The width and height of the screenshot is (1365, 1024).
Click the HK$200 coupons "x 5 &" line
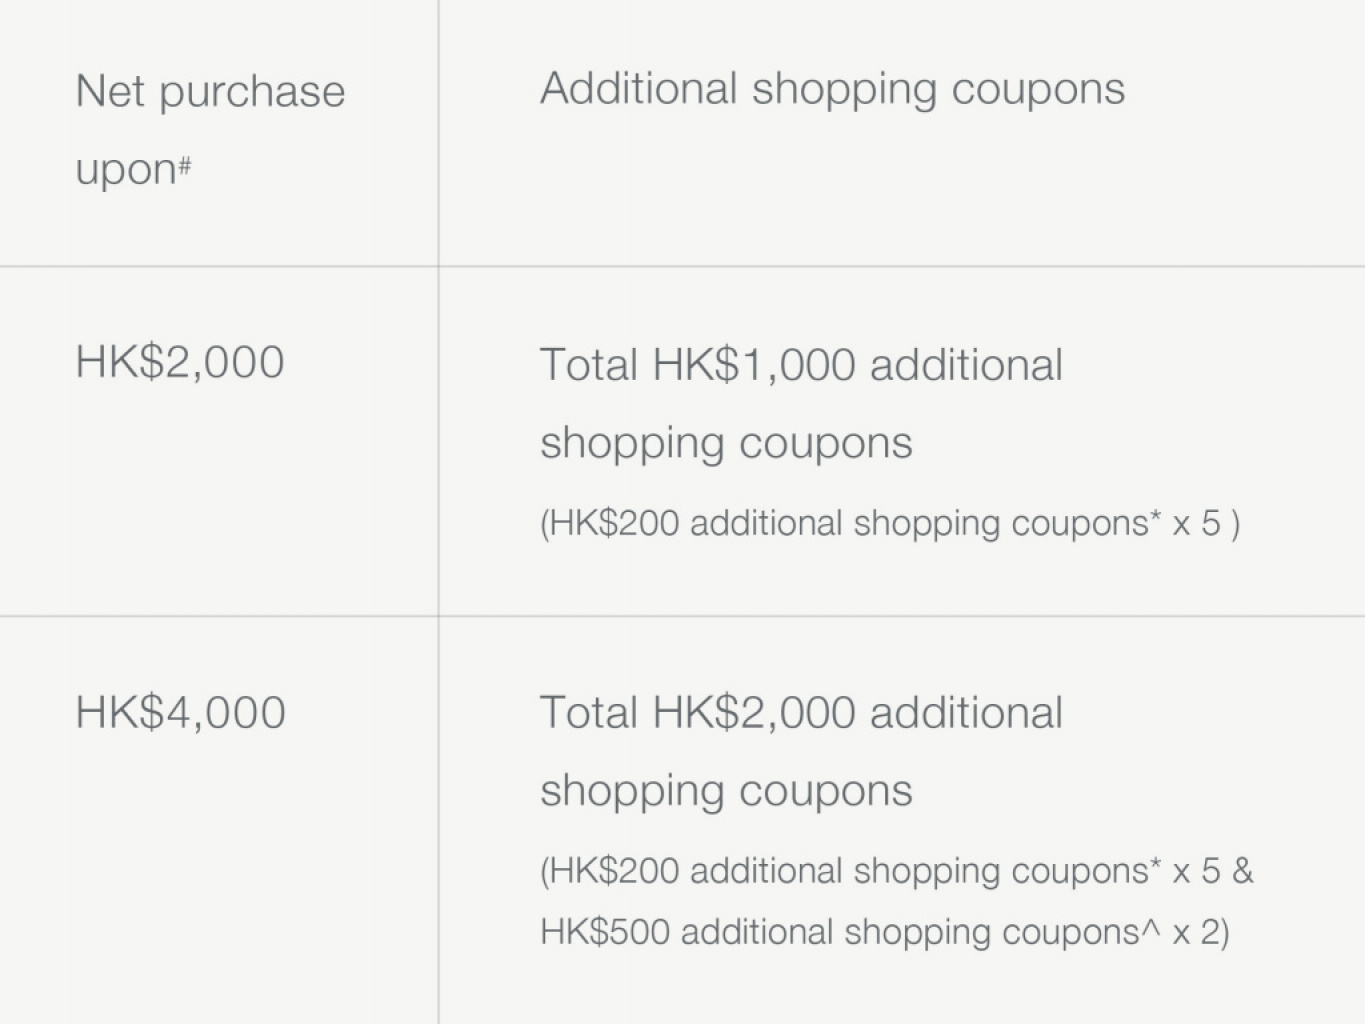[x=896, y=872]
